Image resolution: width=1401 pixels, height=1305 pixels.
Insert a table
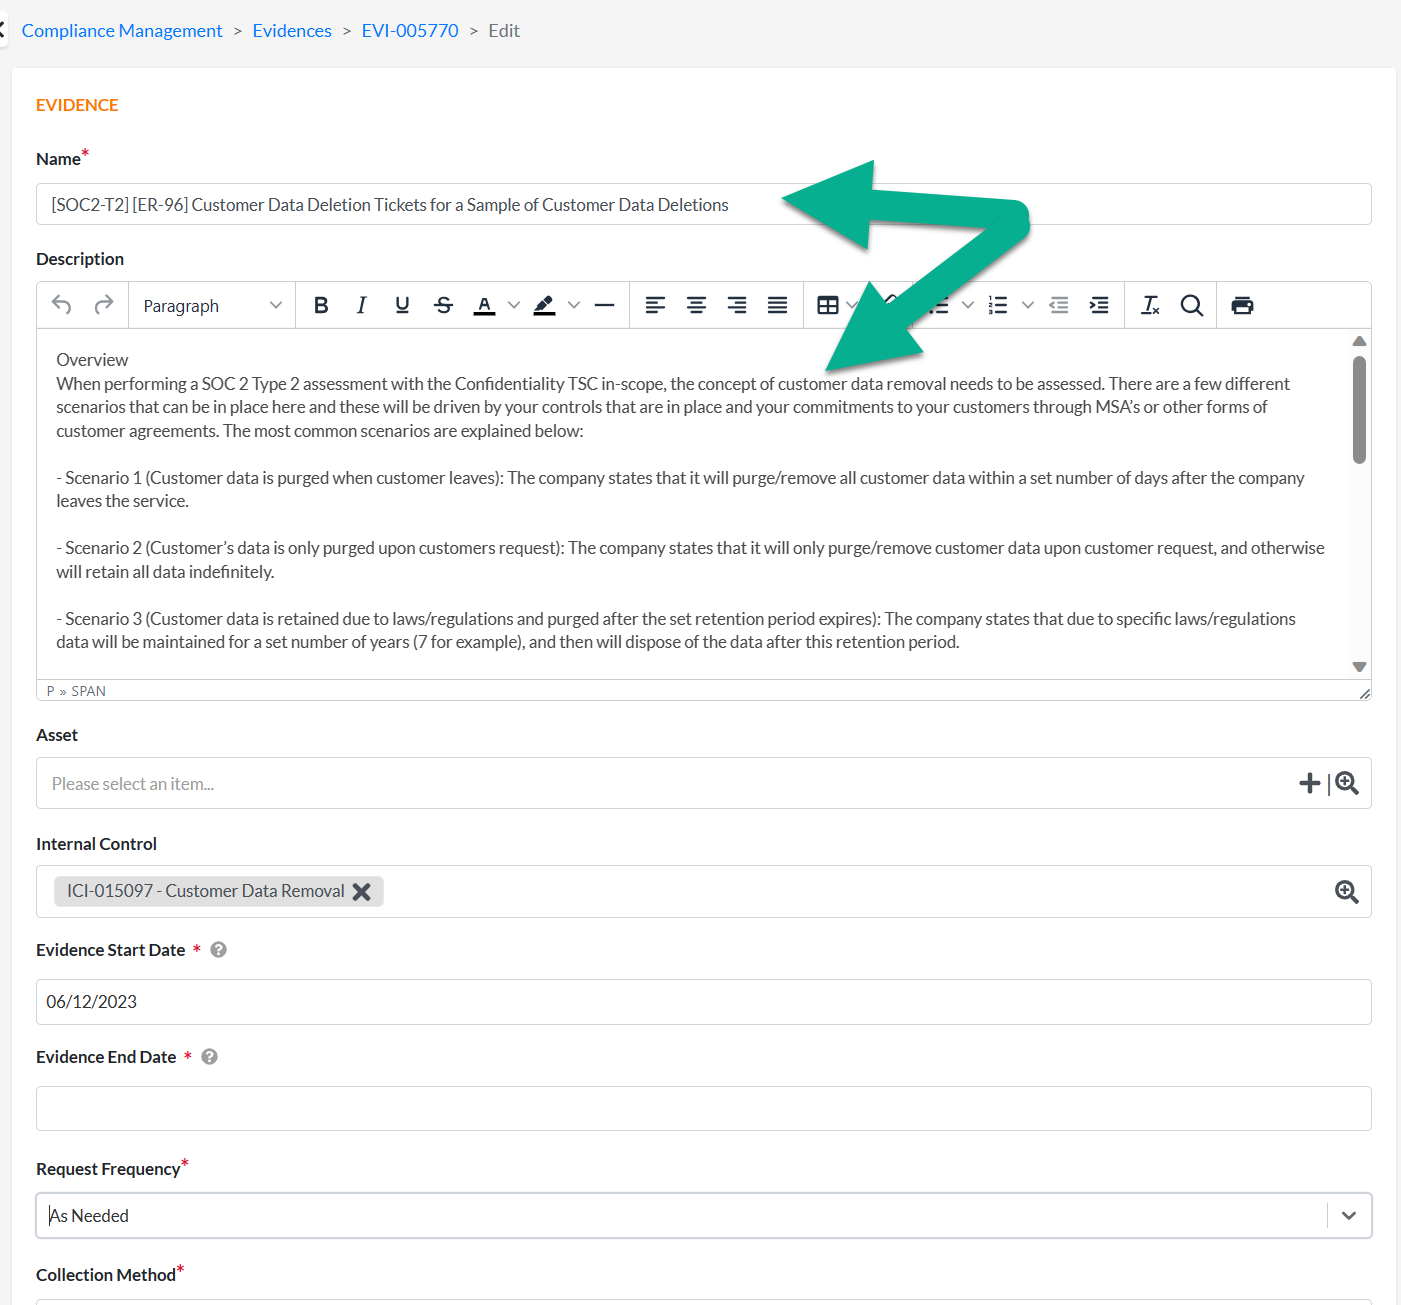[x=828, y=305]
